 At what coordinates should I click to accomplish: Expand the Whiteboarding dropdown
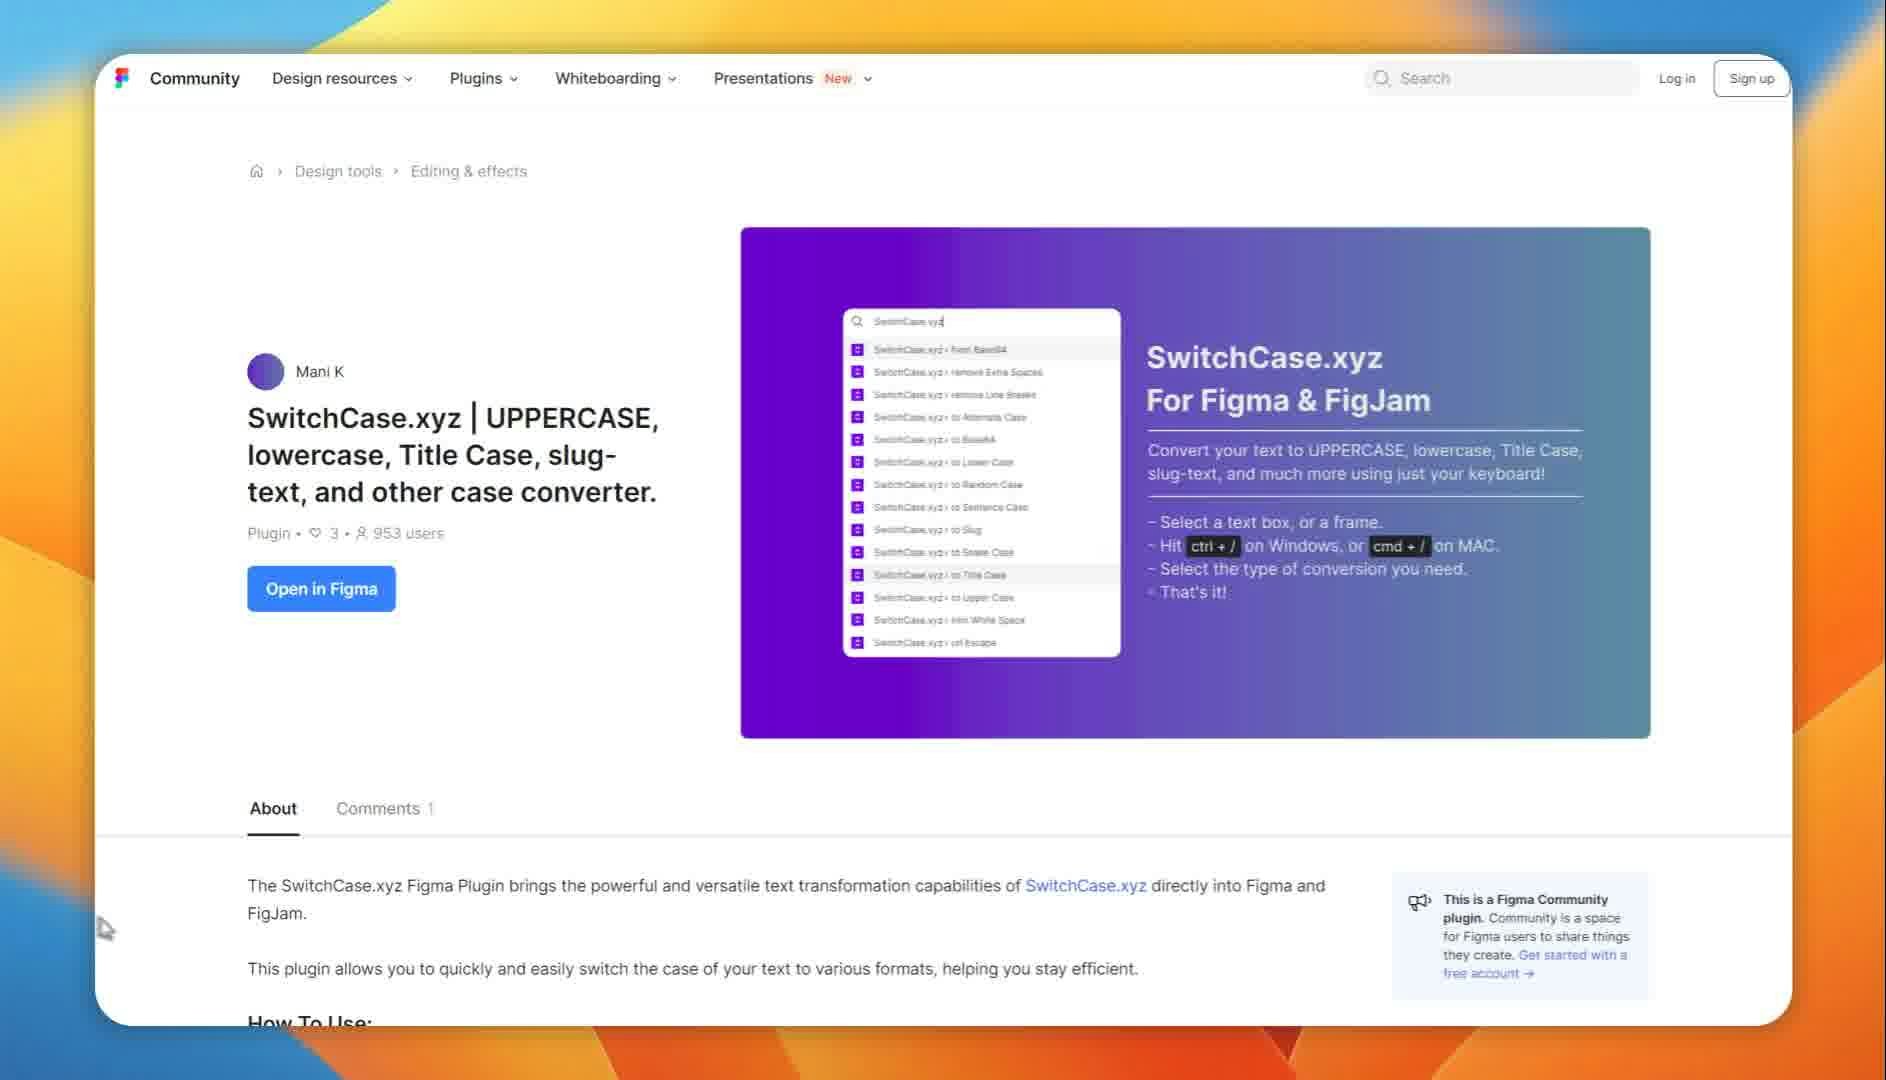tap(616, 78)
